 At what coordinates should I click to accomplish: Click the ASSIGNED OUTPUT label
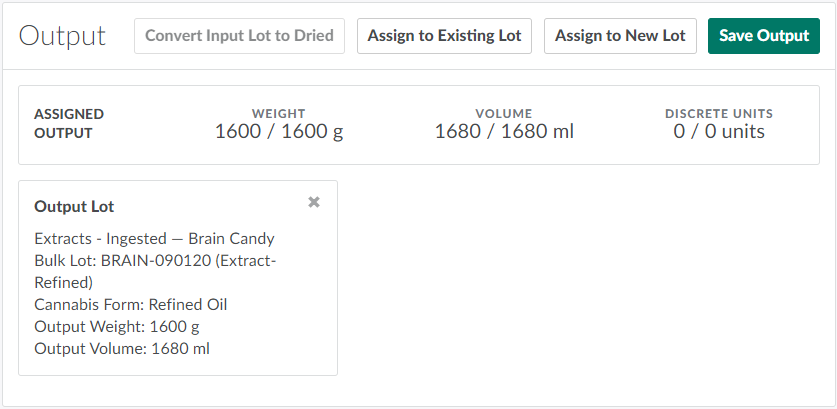pyautogui.click(x=69, y=123)
